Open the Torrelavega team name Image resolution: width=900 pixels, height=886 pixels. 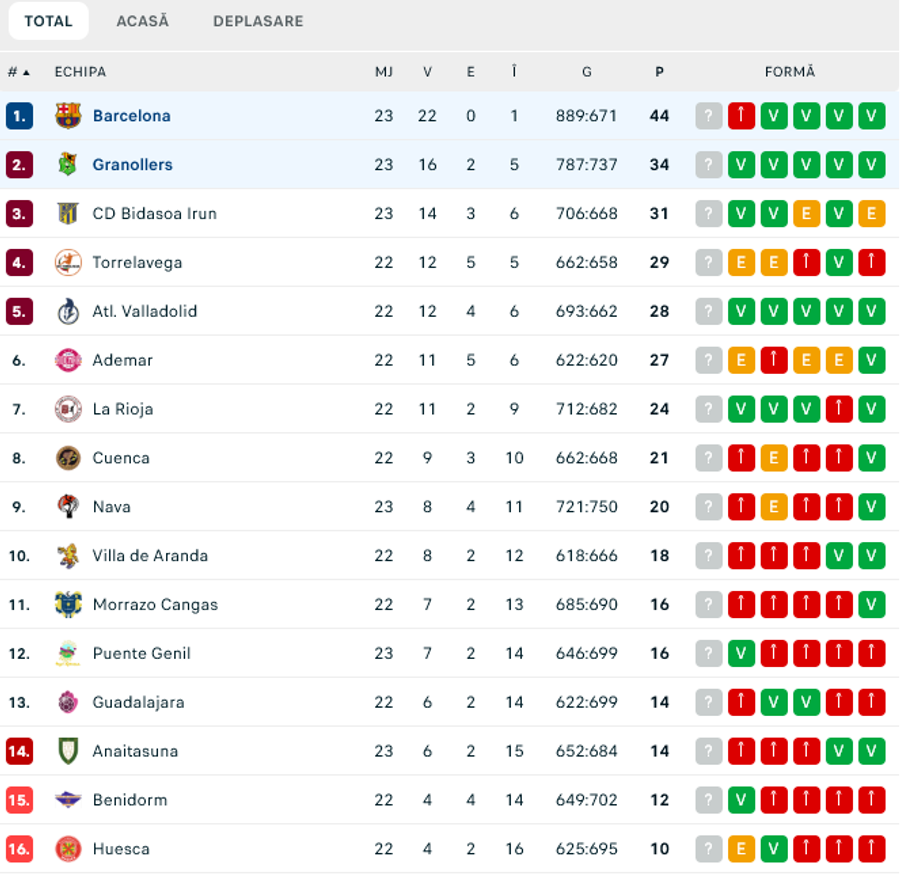137,262
